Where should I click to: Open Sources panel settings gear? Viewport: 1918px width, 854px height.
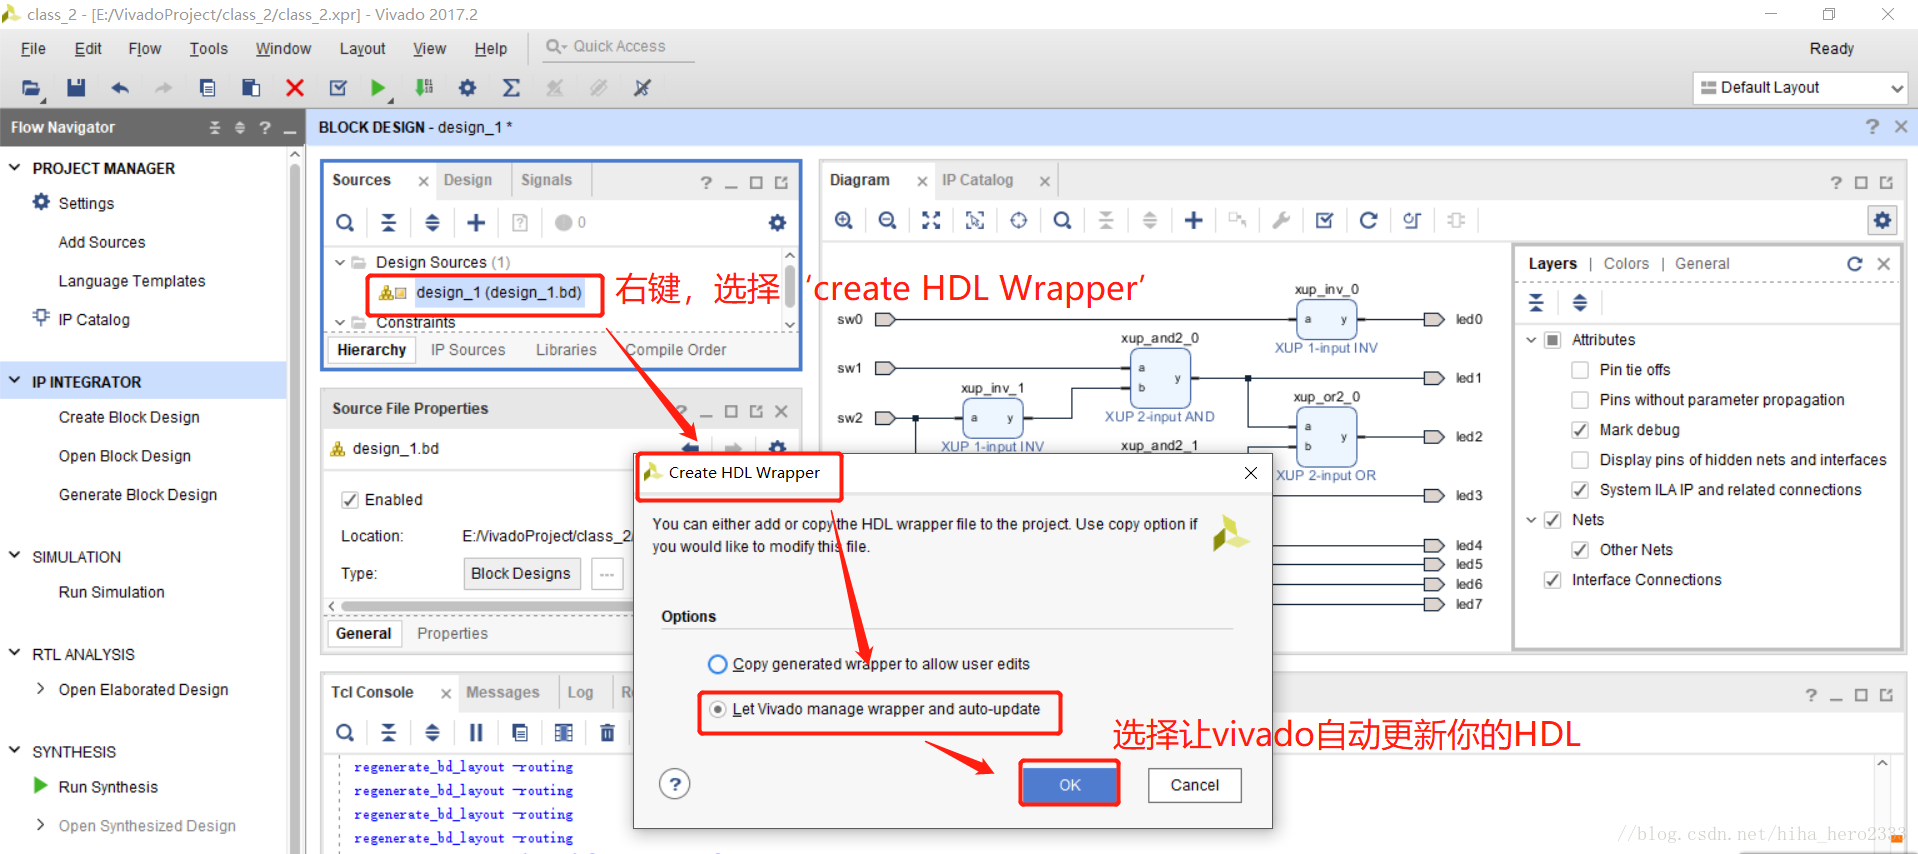[777, 222]
